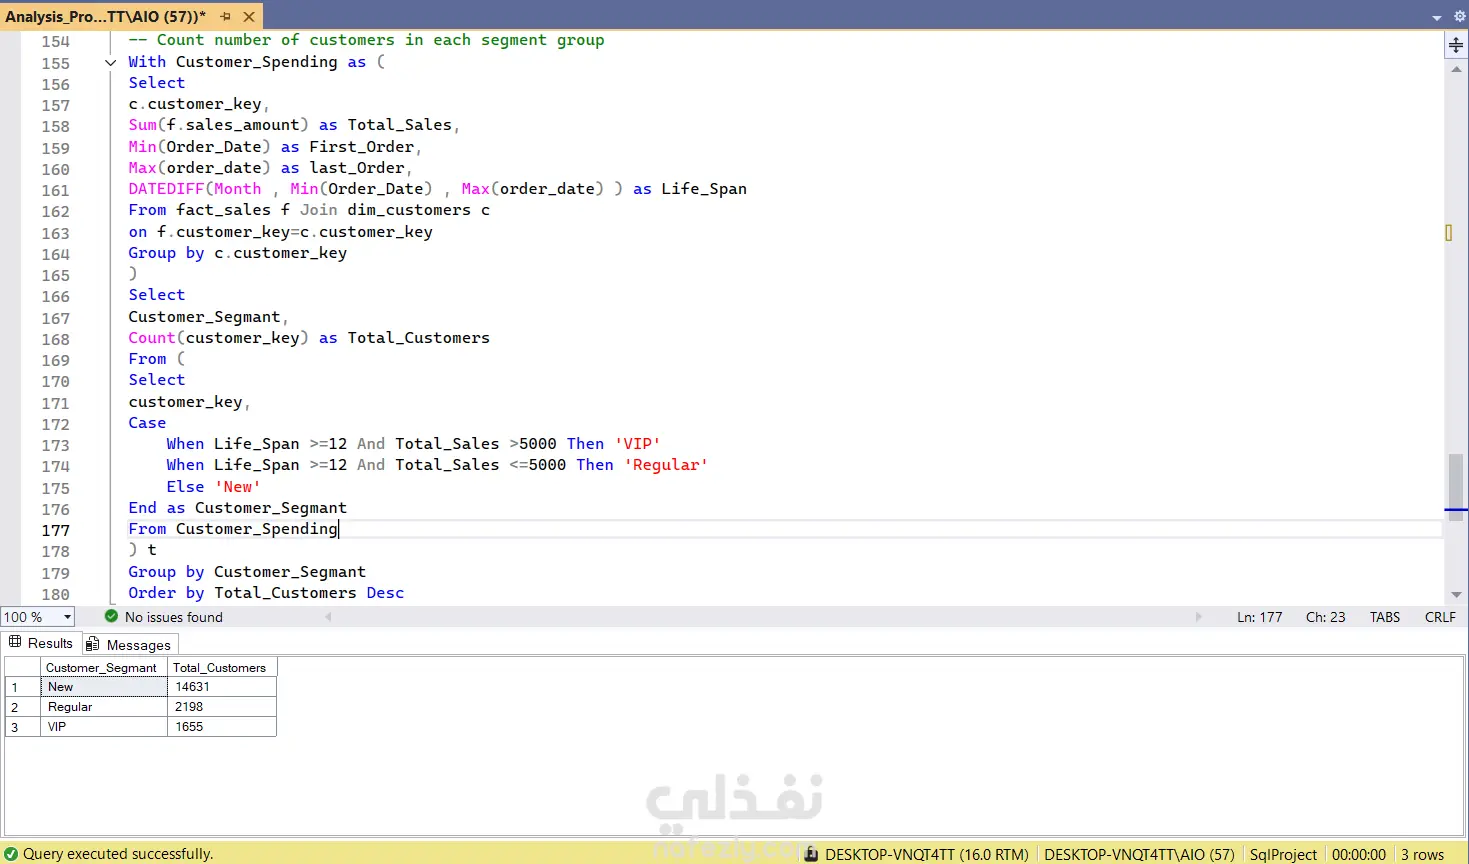
Task: Click the Else 'New' line
Action: tap(213, 487)
